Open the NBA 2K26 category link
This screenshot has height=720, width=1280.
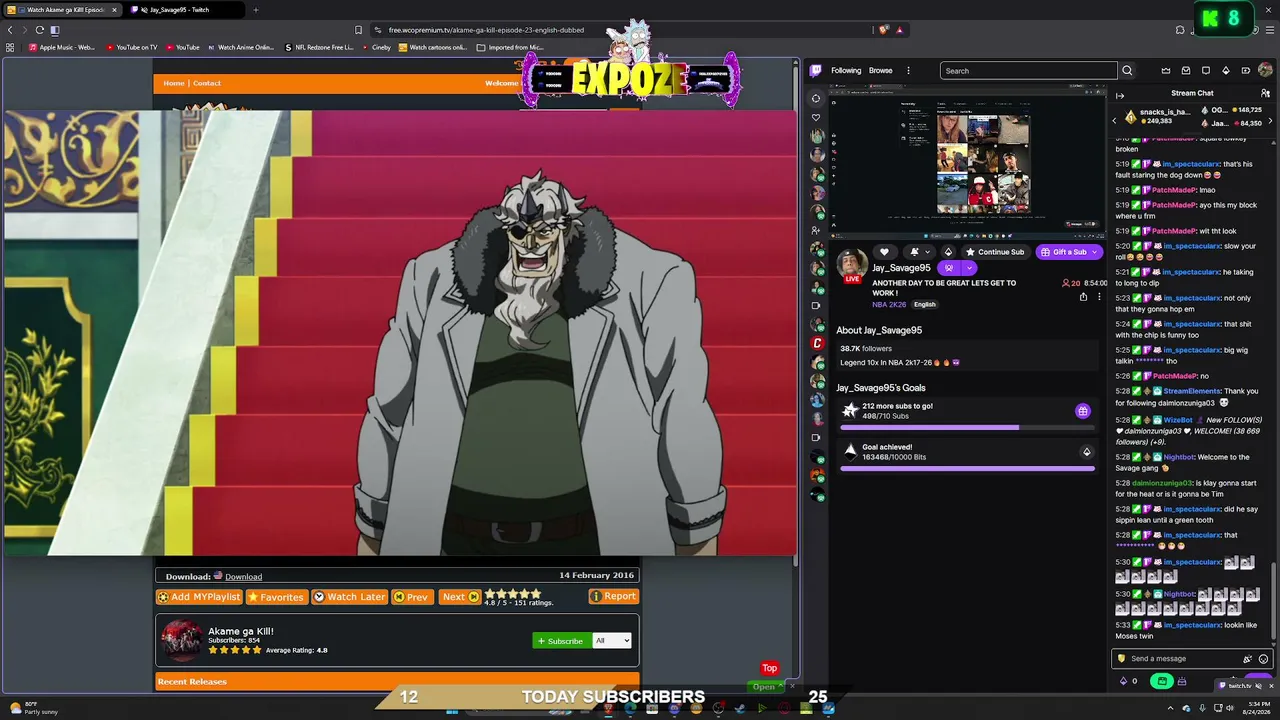point(888,305)
